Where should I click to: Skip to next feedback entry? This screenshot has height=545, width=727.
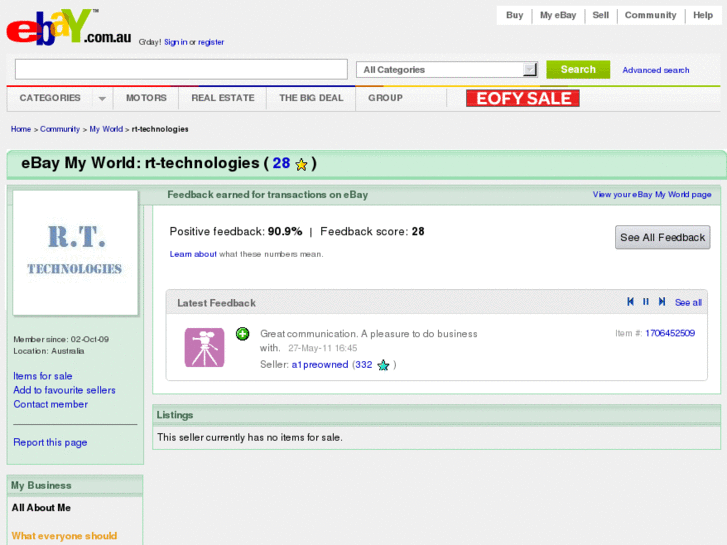tap(662, 301)
